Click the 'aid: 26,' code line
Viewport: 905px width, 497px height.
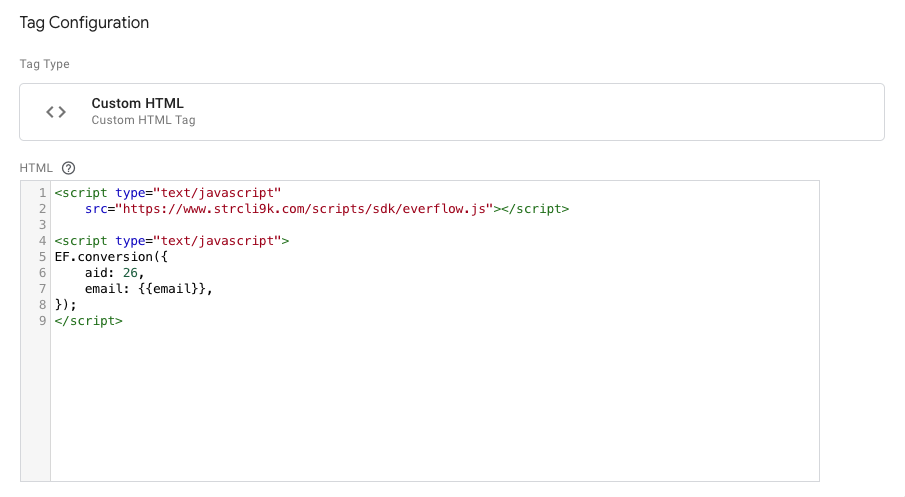click(x=114, y=272)
